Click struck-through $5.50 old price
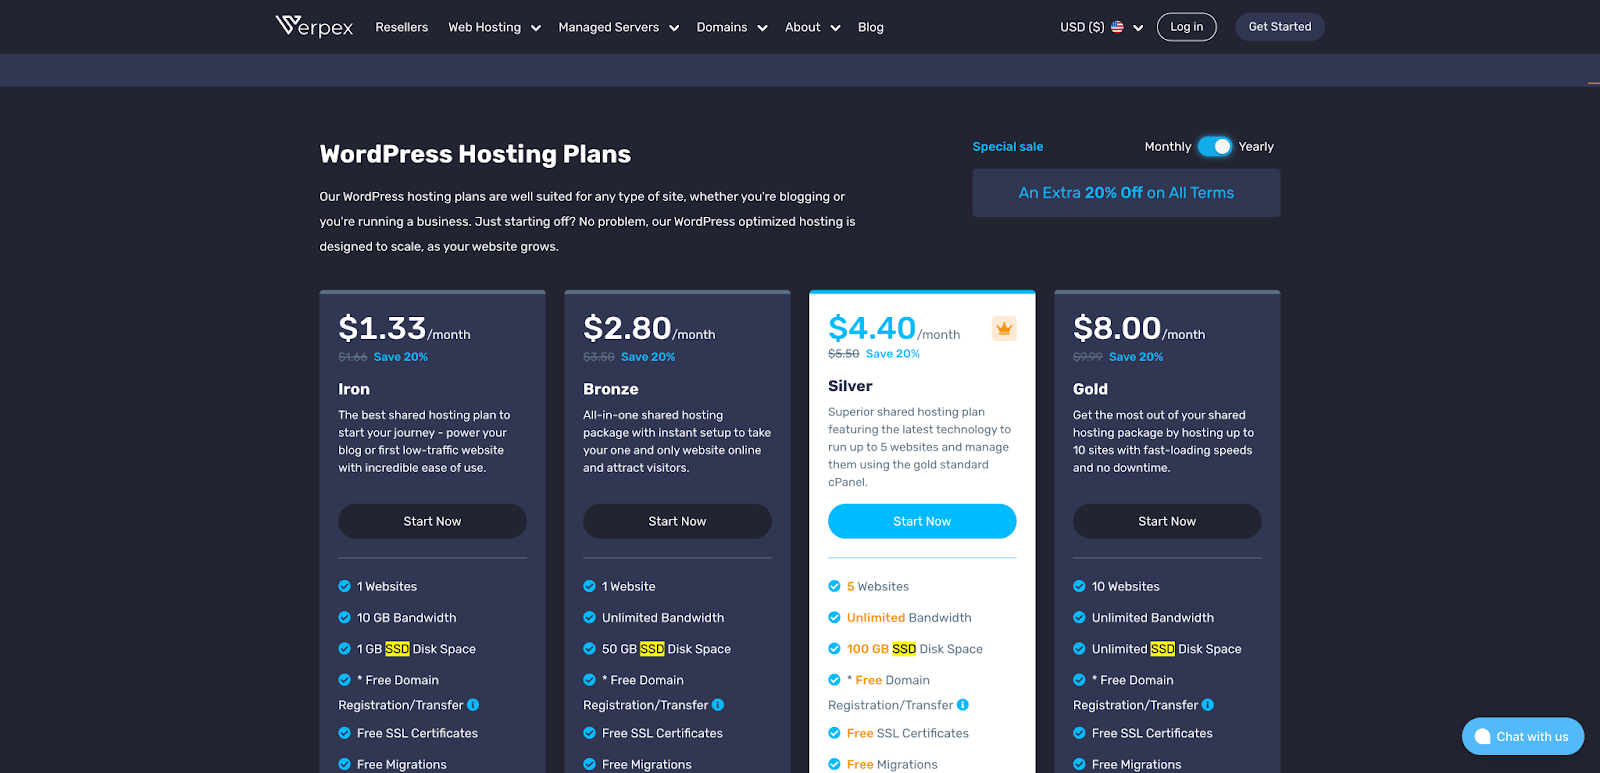Image resolution: width=1600 pixels, height=773 pixels. pos(843,354)
